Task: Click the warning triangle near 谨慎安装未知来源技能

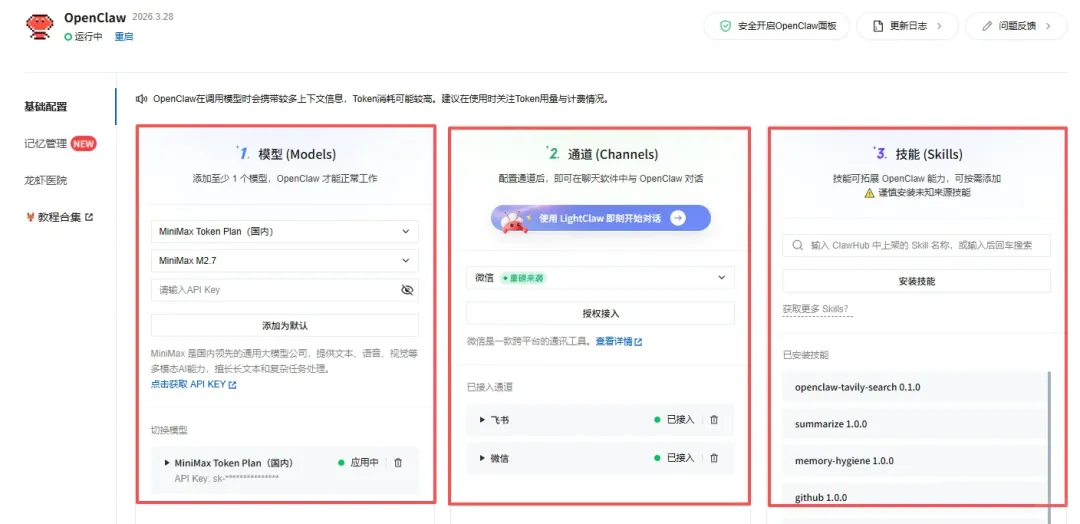Action: coord(869,193)
